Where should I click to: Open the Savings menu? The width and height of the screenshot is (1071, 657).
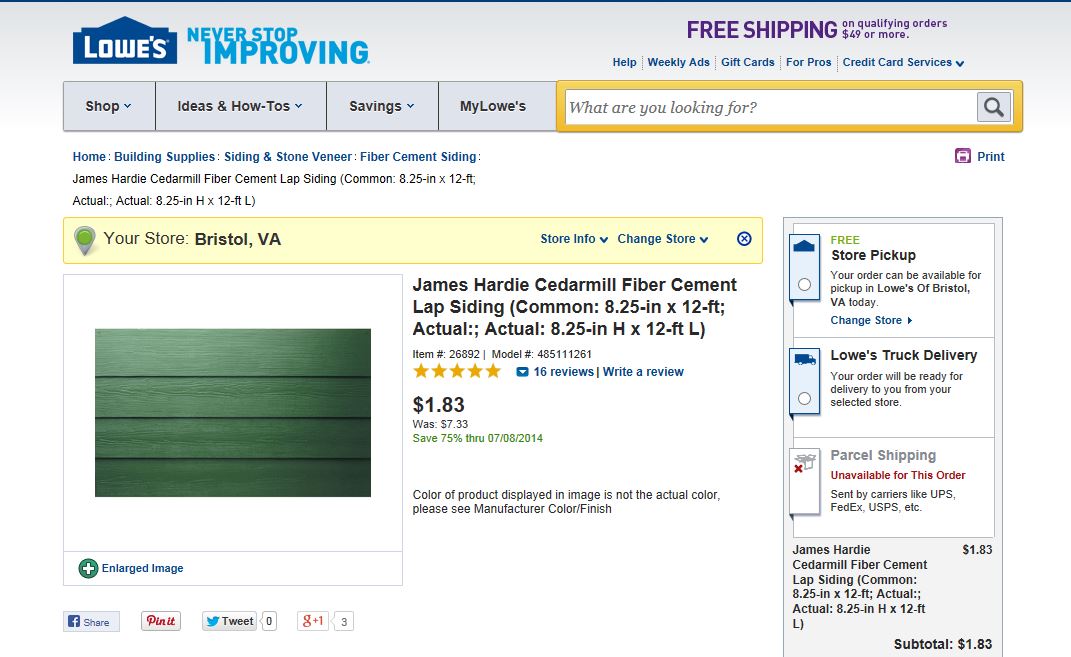pos(381,106)
